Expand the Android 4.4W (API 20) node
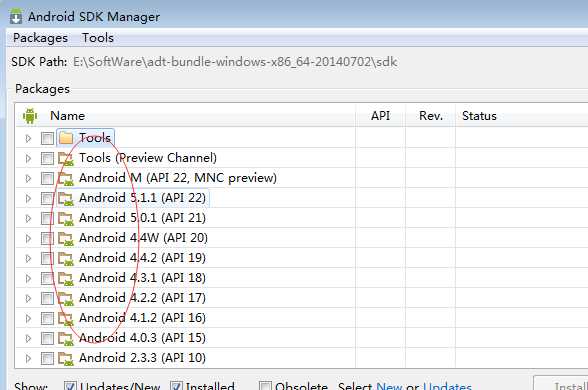Image resolution: width=588 pixels, height=390 pixels. pyautogui.click(x=28, y=238)
